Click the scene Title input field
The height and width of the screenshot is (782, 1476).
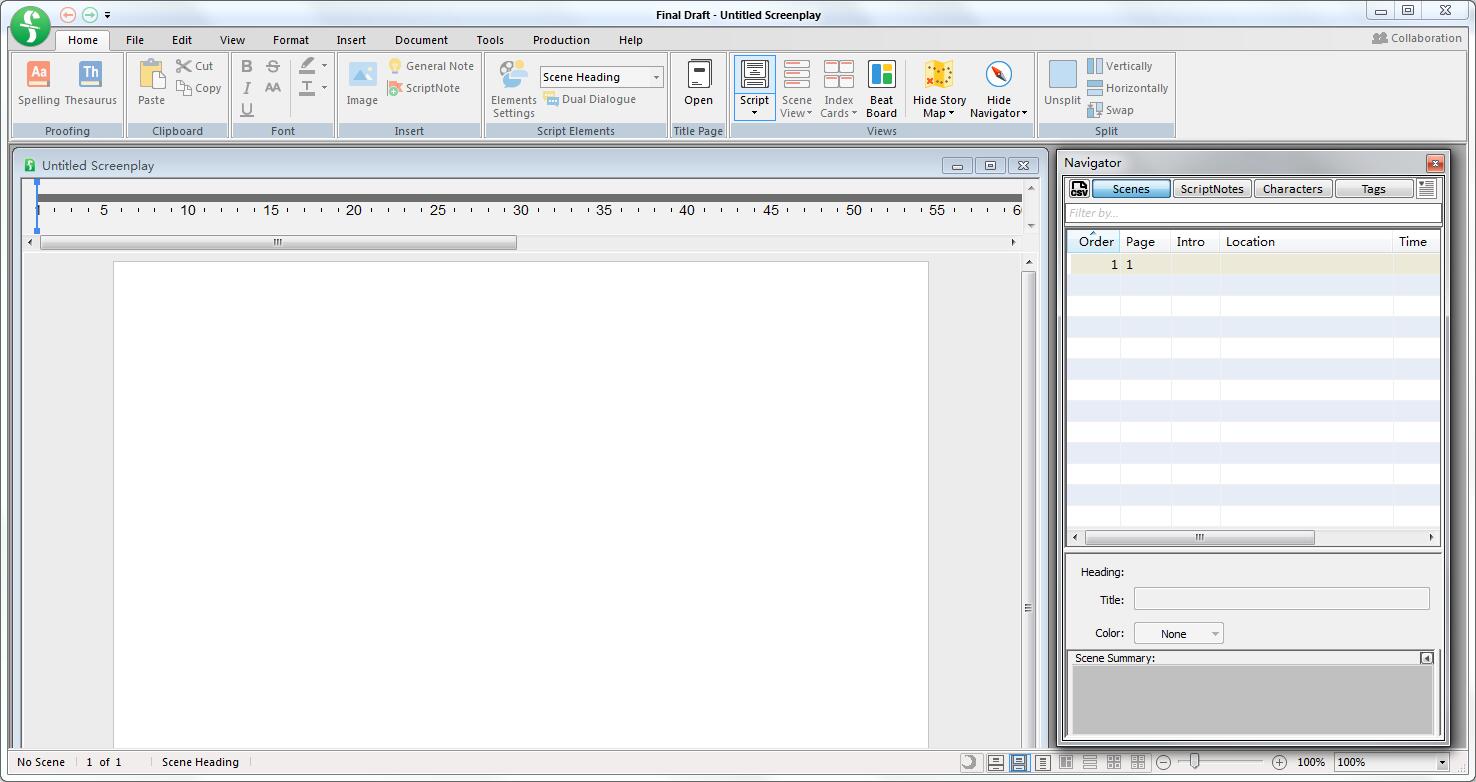coord(1282,599)
